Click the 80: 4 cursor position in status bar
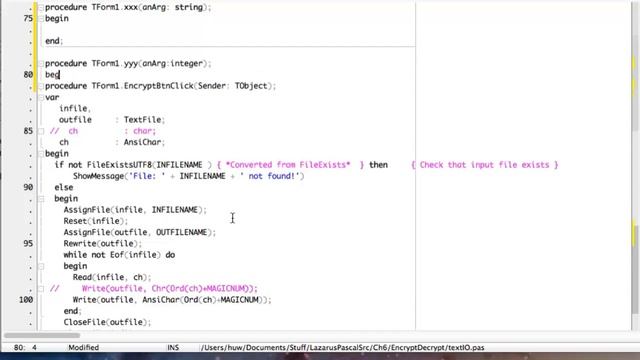Image resolution: width=640 pixels, height=360 pixels. [25, 348]
